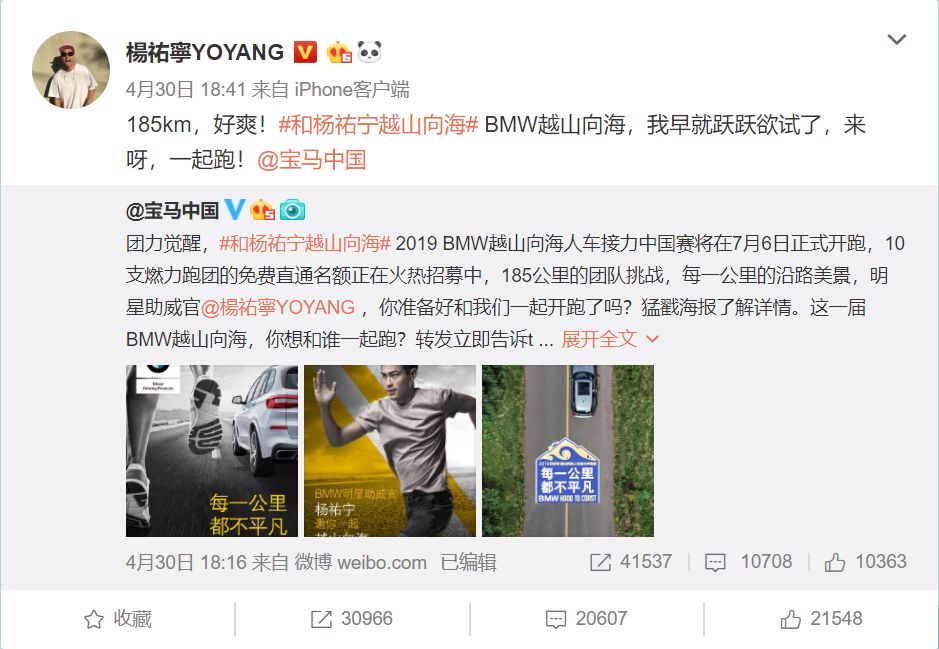Toggle 收藏 star to favorite the post
The width and height of the screenshot is (939, 649).
click(117, 618)
